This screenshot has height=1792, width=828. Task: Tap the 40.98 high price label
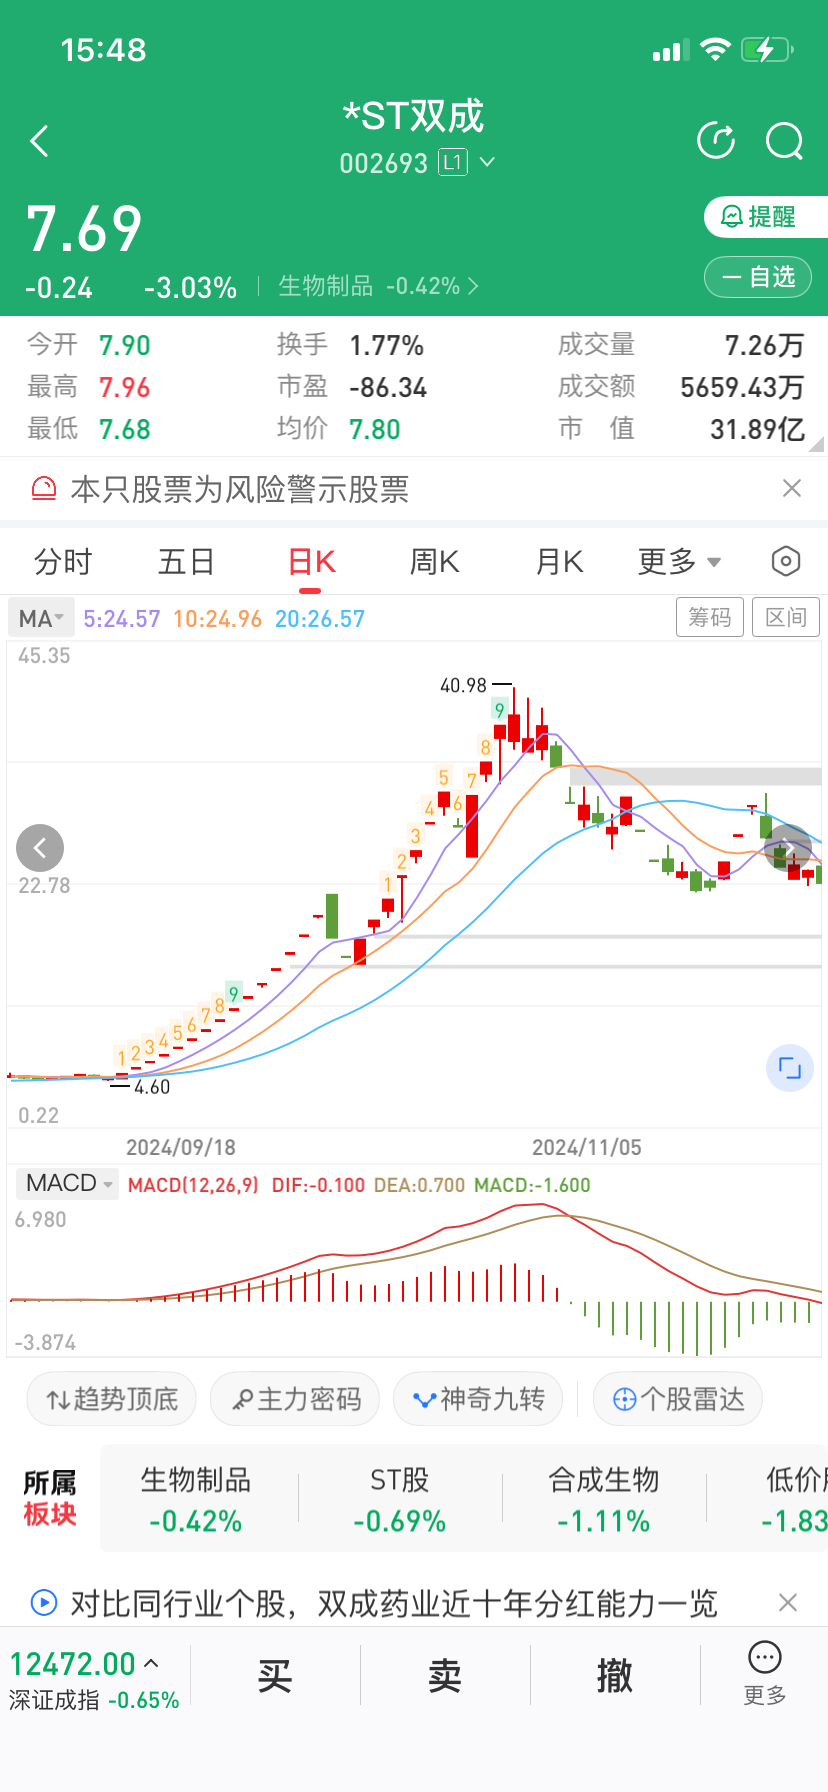[x=463, y=686]
